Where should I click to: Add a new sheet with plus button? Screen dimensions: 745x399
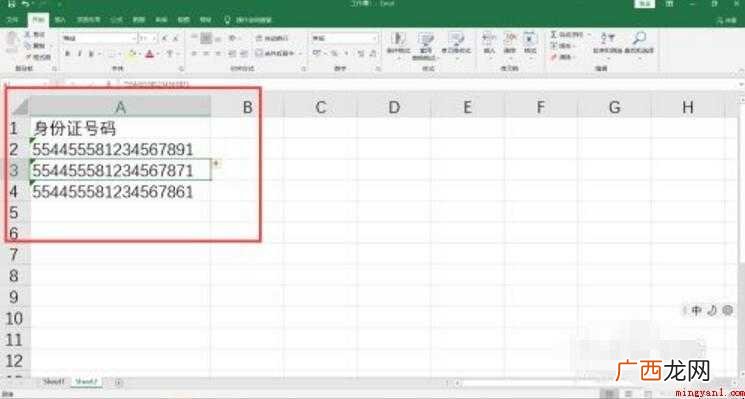coord(118,381)
